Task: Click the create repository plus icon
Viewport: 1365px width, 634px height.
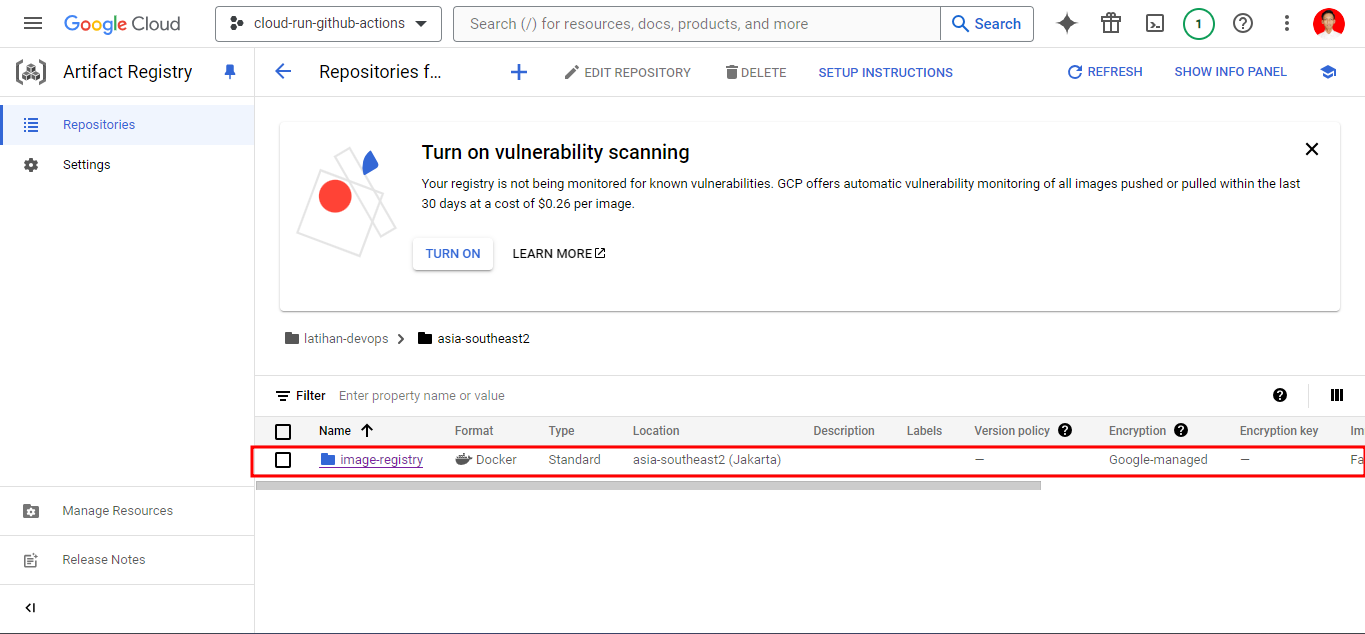Action: [x=518, y=72]
